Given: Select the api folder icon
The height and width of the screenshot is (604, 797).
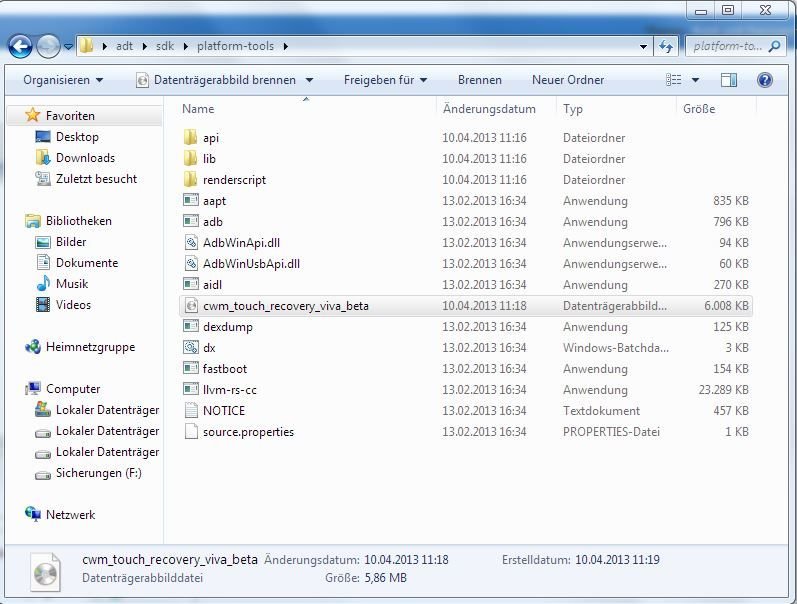Looking at the screenshot, I should (x=191, y=137).
